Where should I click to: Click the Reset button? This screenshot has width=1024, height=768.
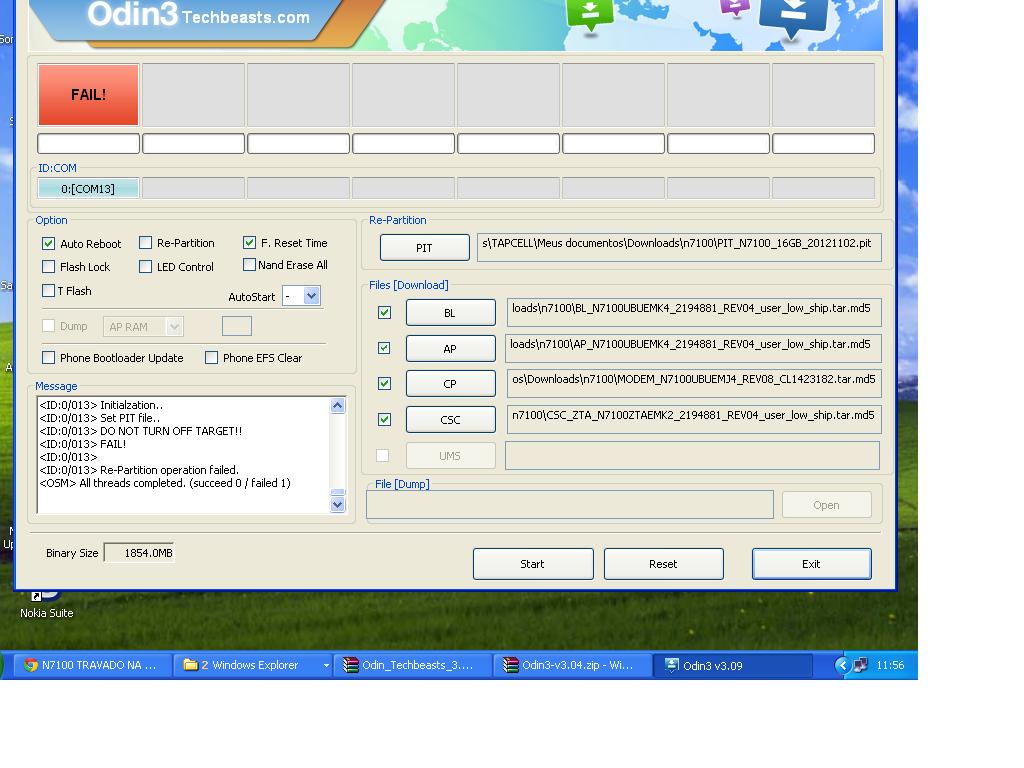click(x=664, y=564)
